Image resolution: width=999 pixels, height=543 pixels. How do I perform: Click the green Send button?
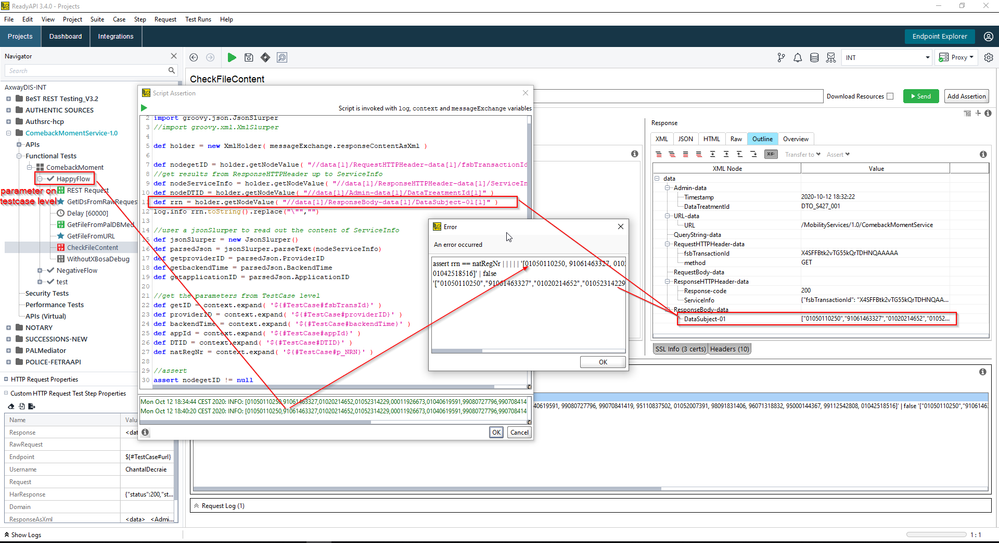coord(921,96)
